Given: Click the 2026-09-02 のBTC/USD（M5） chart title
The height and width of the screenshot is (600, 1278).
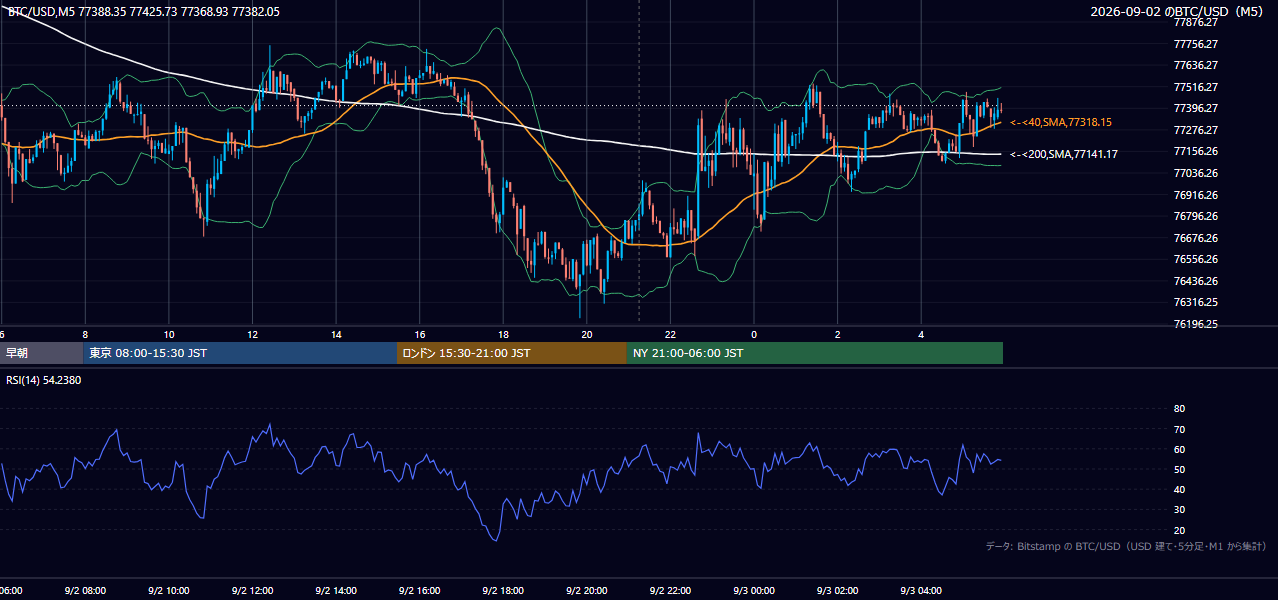Looking at the screenshot, I should tap(1179, 11).
